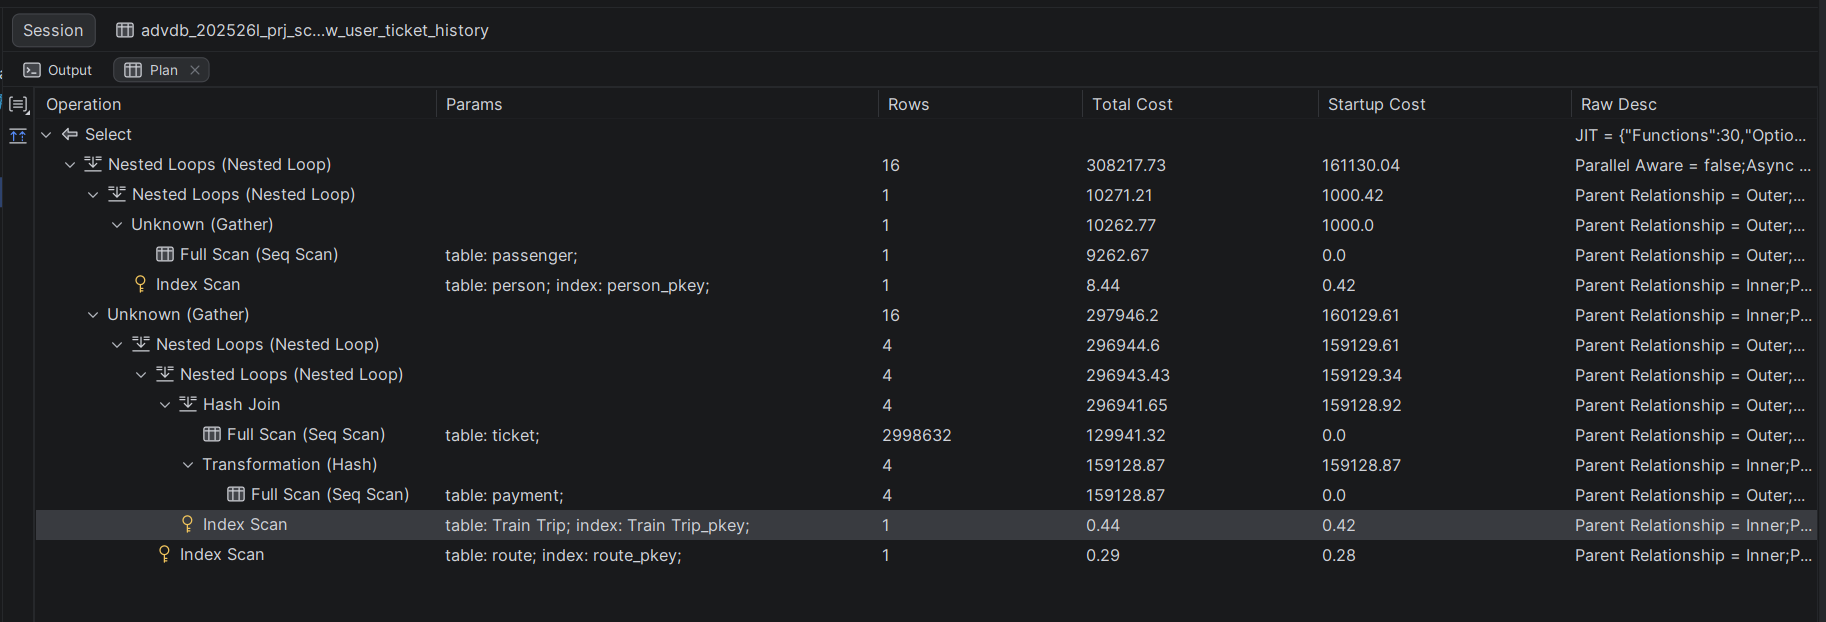Click the Output console icon

(x=32, y=70)
